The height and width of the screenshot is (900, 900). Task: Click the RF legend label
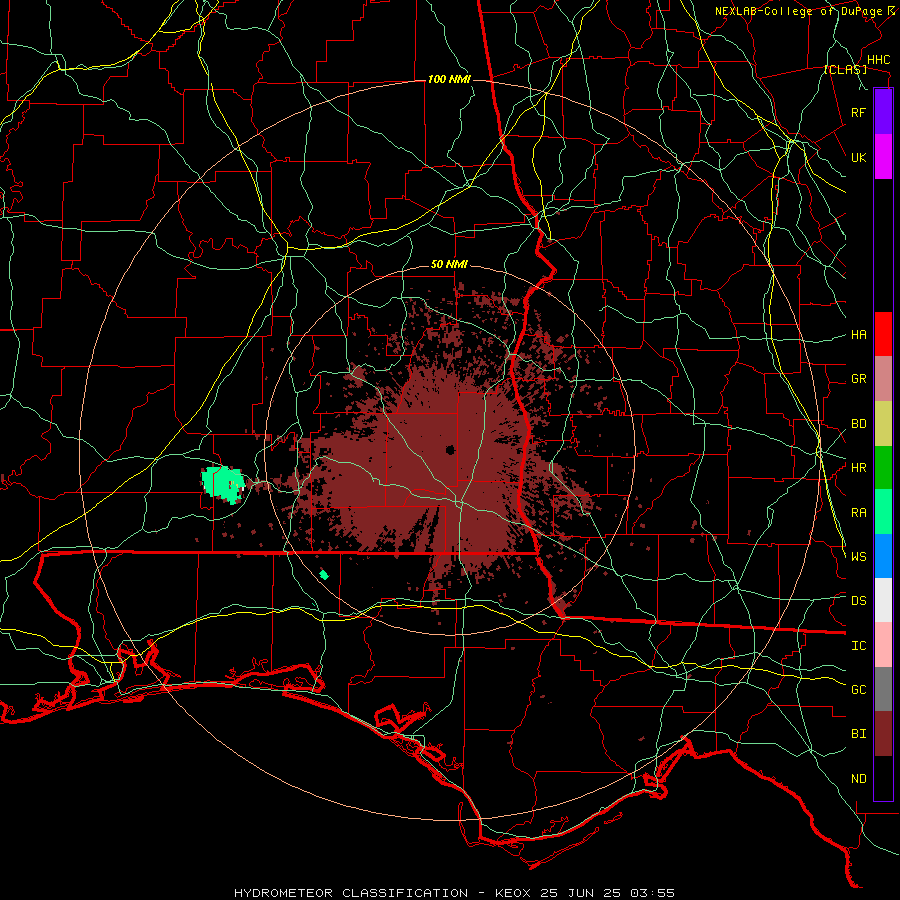[x=858, y=113]
